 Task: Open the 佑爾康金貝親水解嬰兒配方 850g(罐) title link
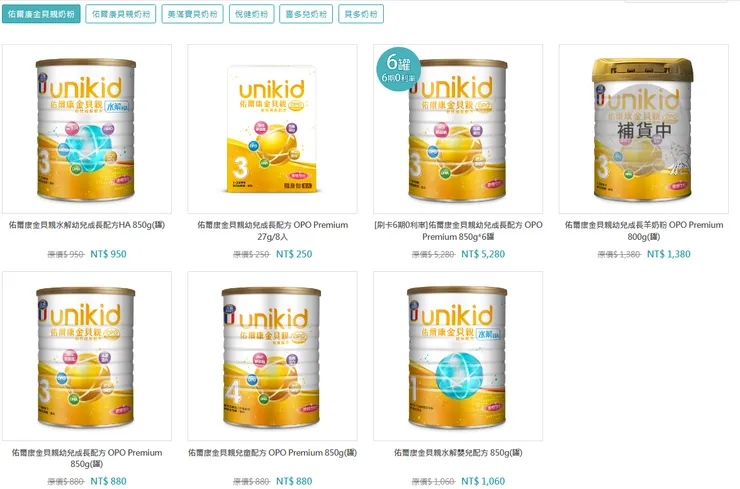pyautogui.click(x=458, y=453)
